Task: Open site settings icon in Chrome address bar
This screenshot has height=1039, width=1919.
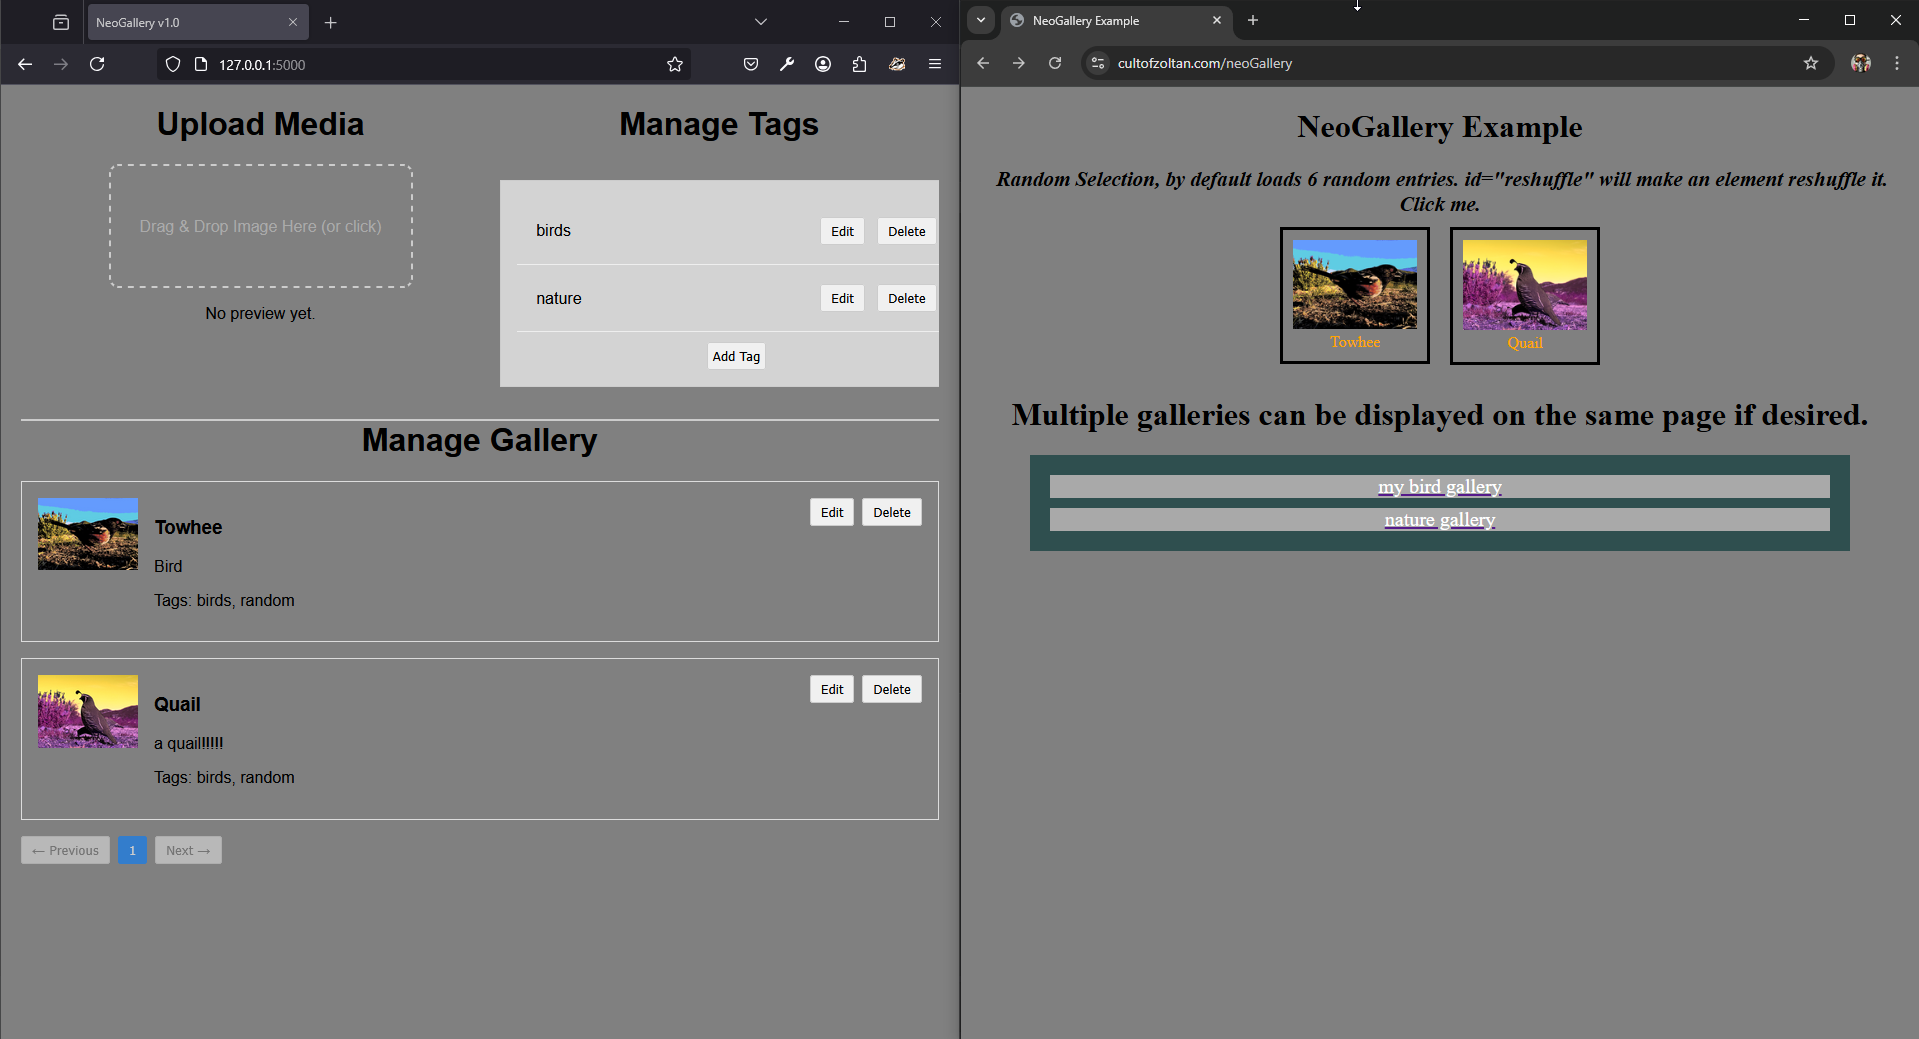Action: coord(1097,62)
